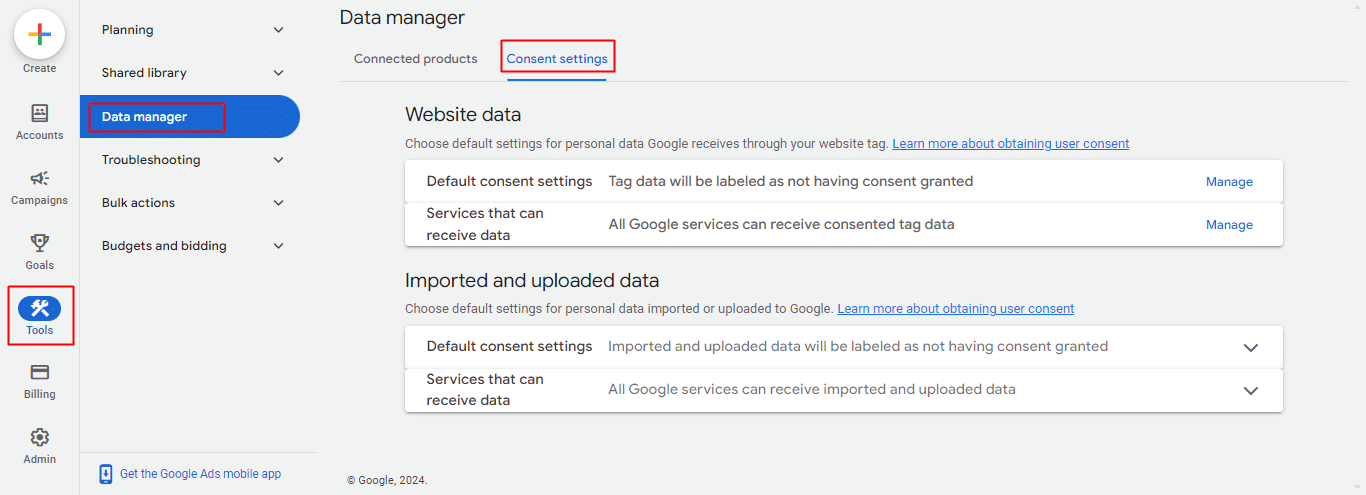Viewport: 1366px width, 495px height.
Task: Open the Accounts icon in sidebar
Action: click(x=39, y=113)
